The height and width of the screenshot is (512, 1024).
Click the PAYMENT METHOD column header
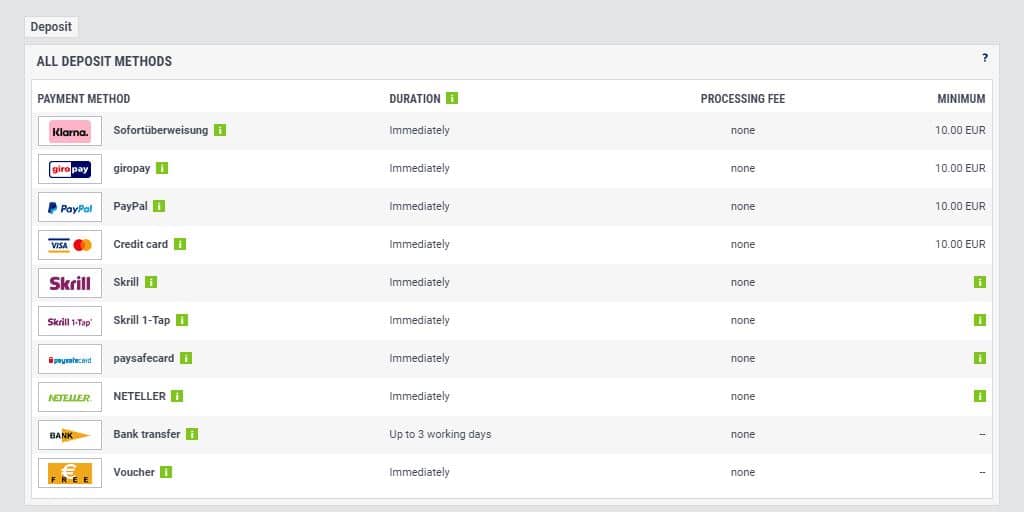tap(84, 99)
